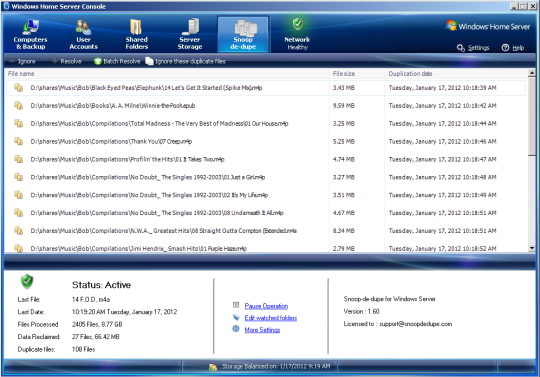Open the Server Storage tab
The height and width of the screenshot is (377, 540).
coord(190,35)
